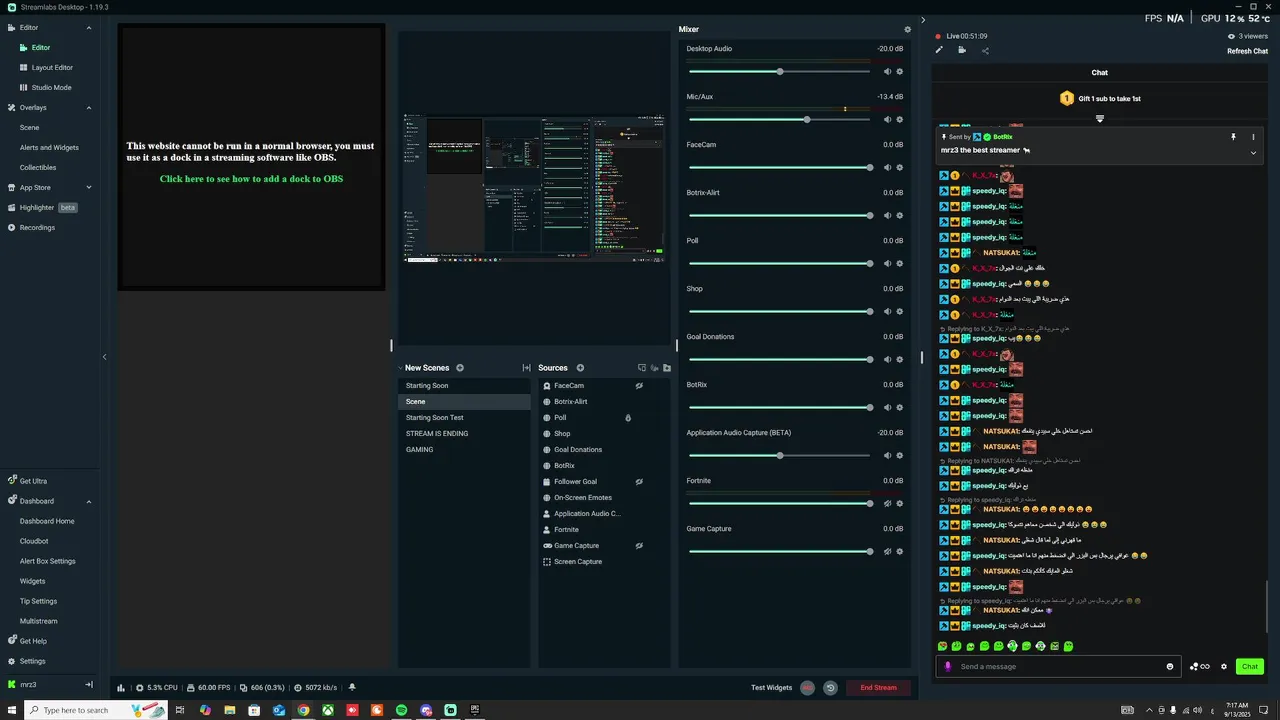Expand pinned BotRix message chevron
This screenshot has height=720, width=1280.
click(x=1253, y=153)
